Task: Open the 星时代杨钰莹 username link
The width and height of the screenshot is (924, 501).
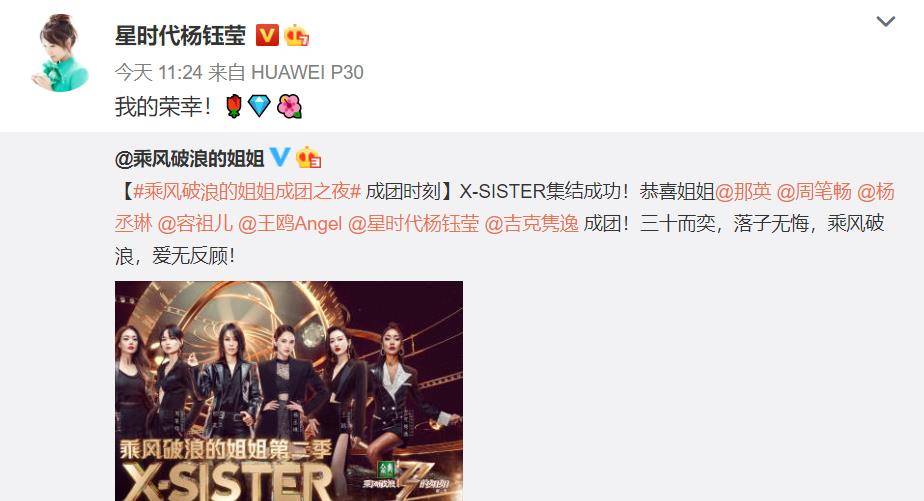Action: point(180,36)
